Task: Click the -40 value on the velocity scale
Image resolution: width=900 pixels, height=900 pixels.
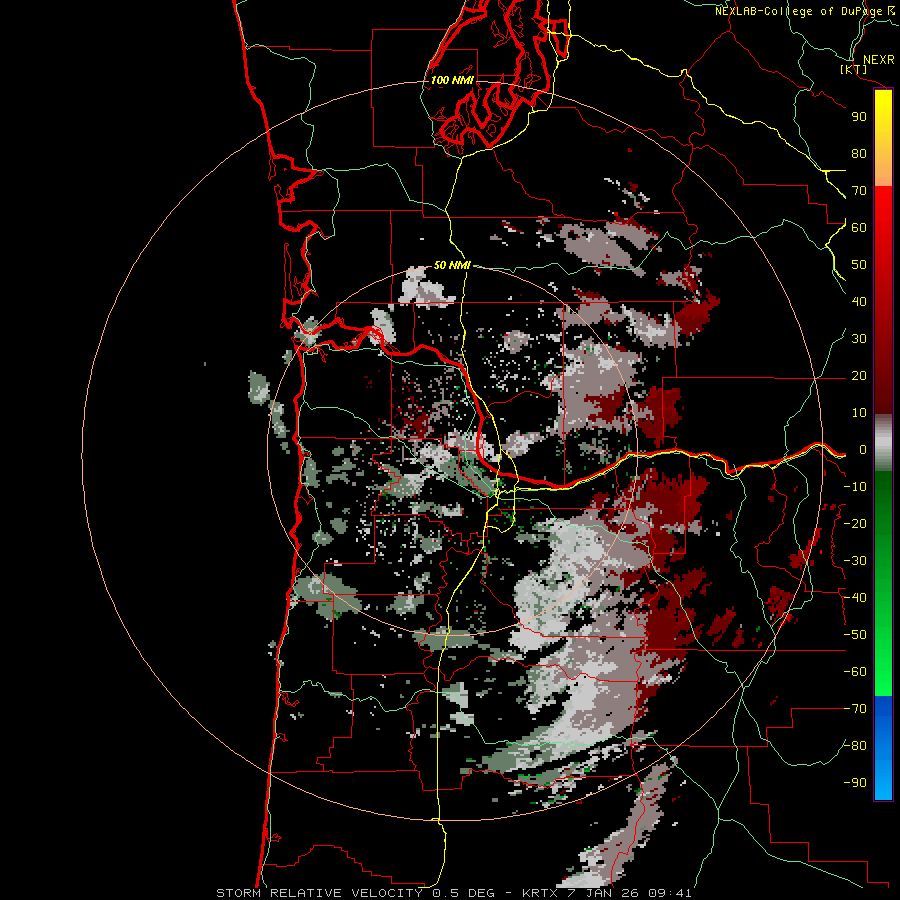Action: coord(855,598)
